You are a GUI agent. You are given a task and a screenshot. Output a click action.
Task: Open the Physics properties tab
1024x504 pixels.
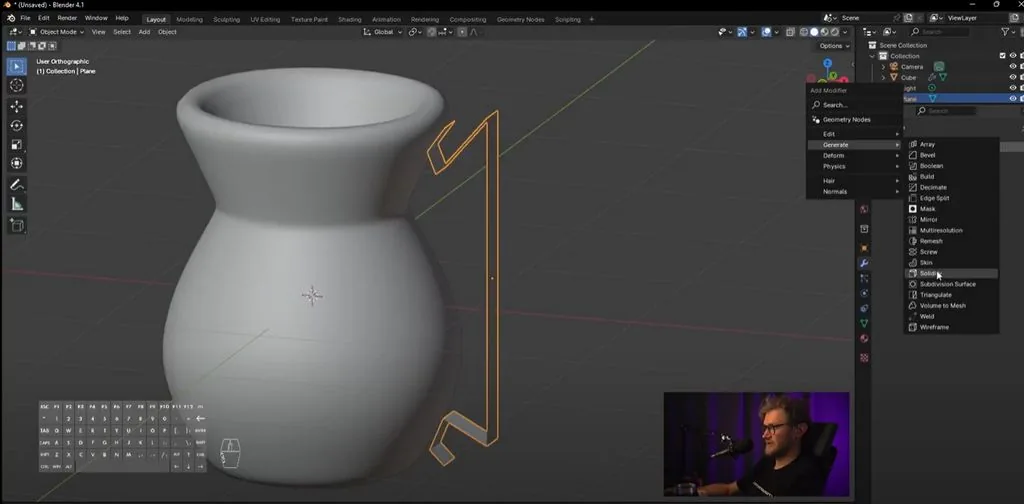click(x=864, y=293)
